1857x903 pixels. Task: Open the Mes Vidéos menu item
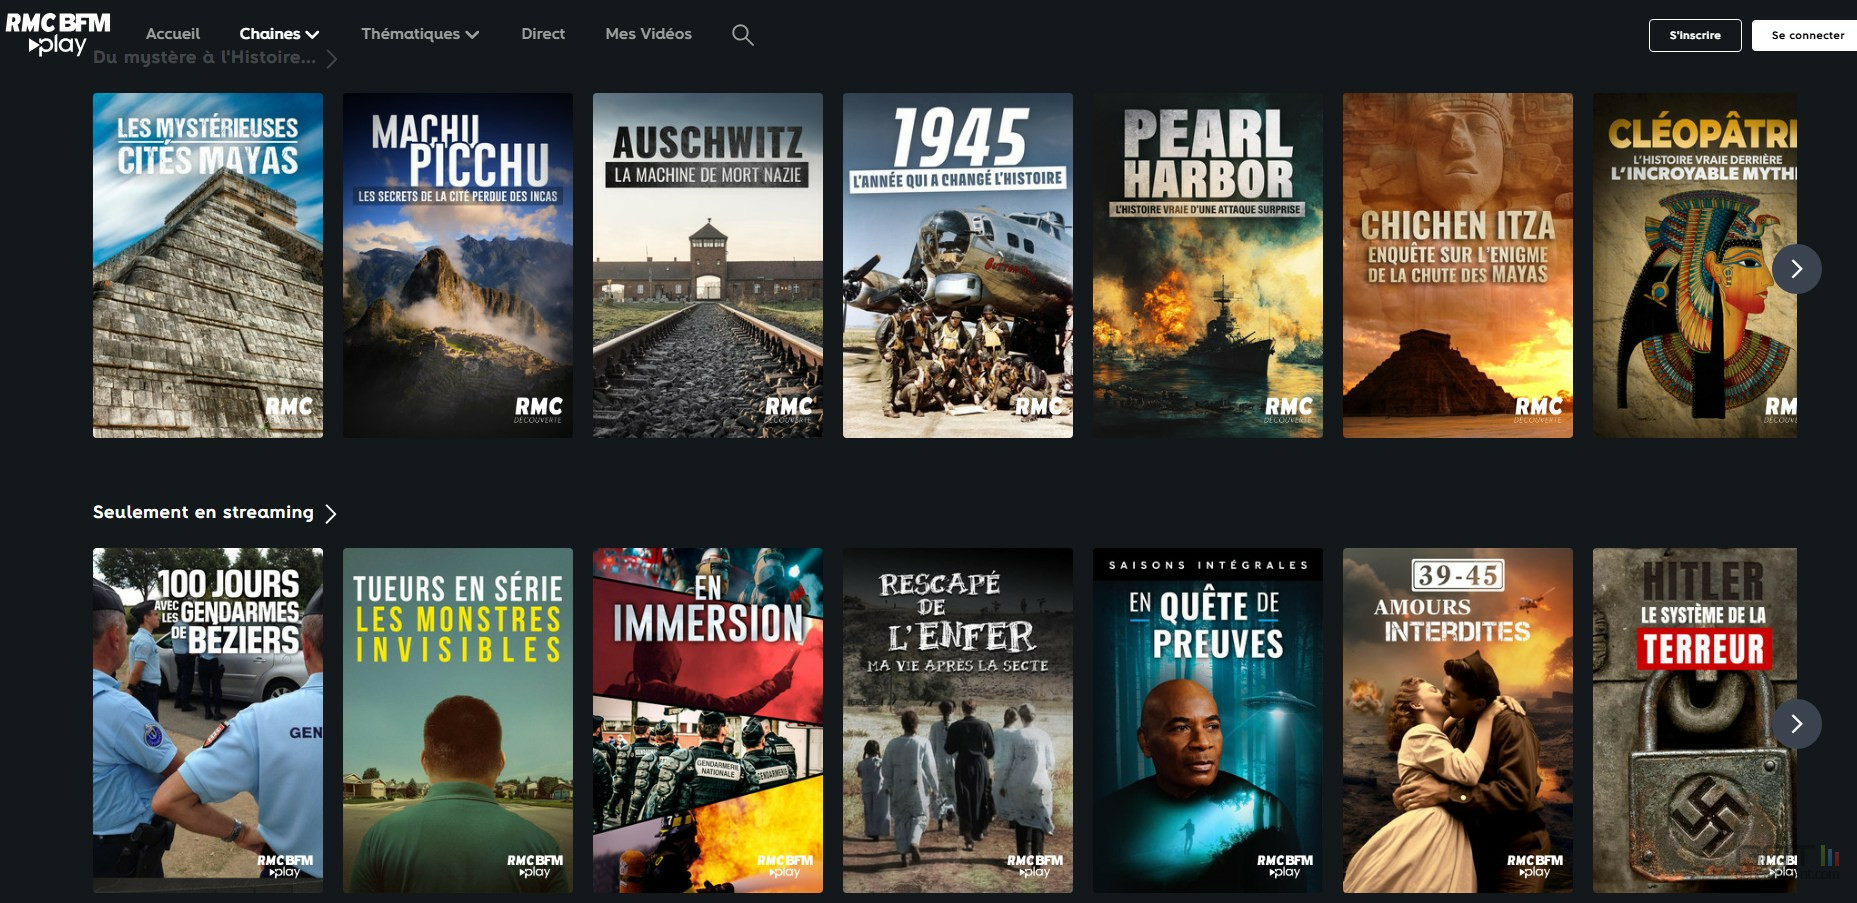click(648, 34)
